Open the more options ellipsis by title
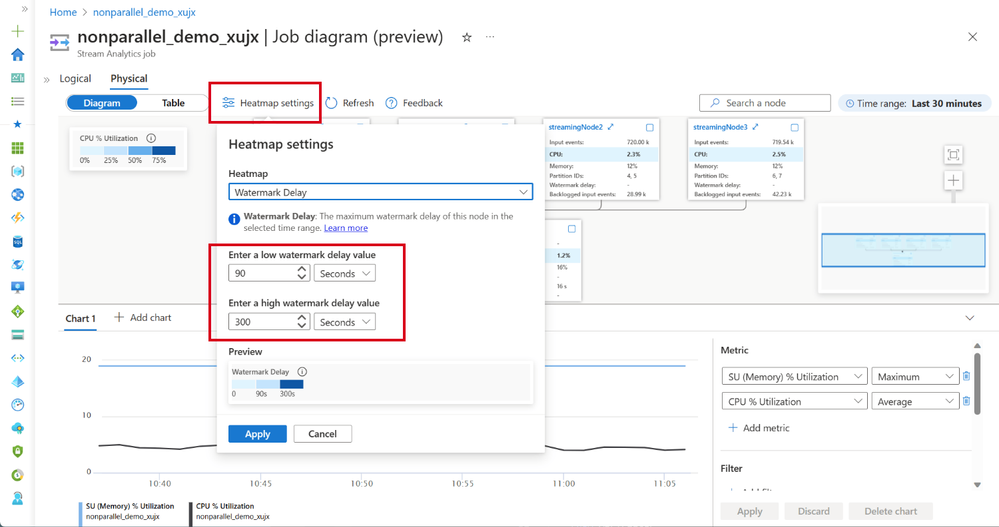Image resolution: width=999 pixels, height=527 pixels. (x=489, y=37)
